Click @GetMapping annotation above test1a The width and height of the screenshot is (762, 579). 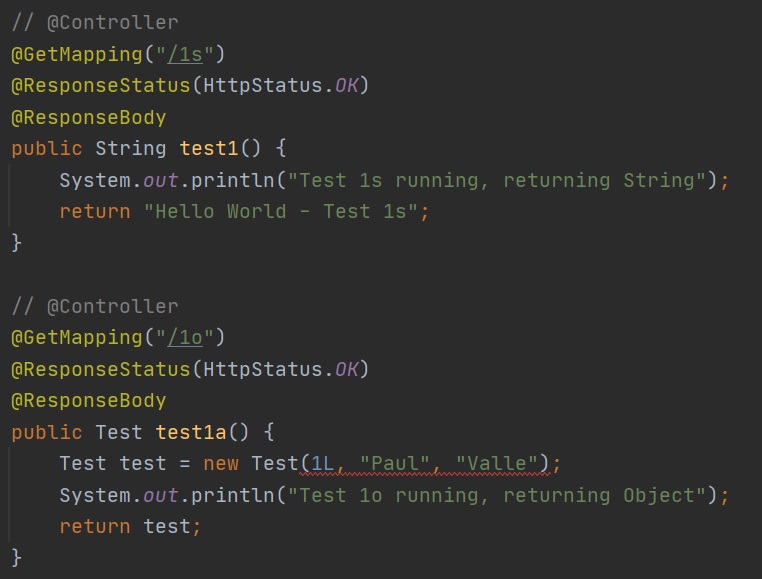coord(77,338)
